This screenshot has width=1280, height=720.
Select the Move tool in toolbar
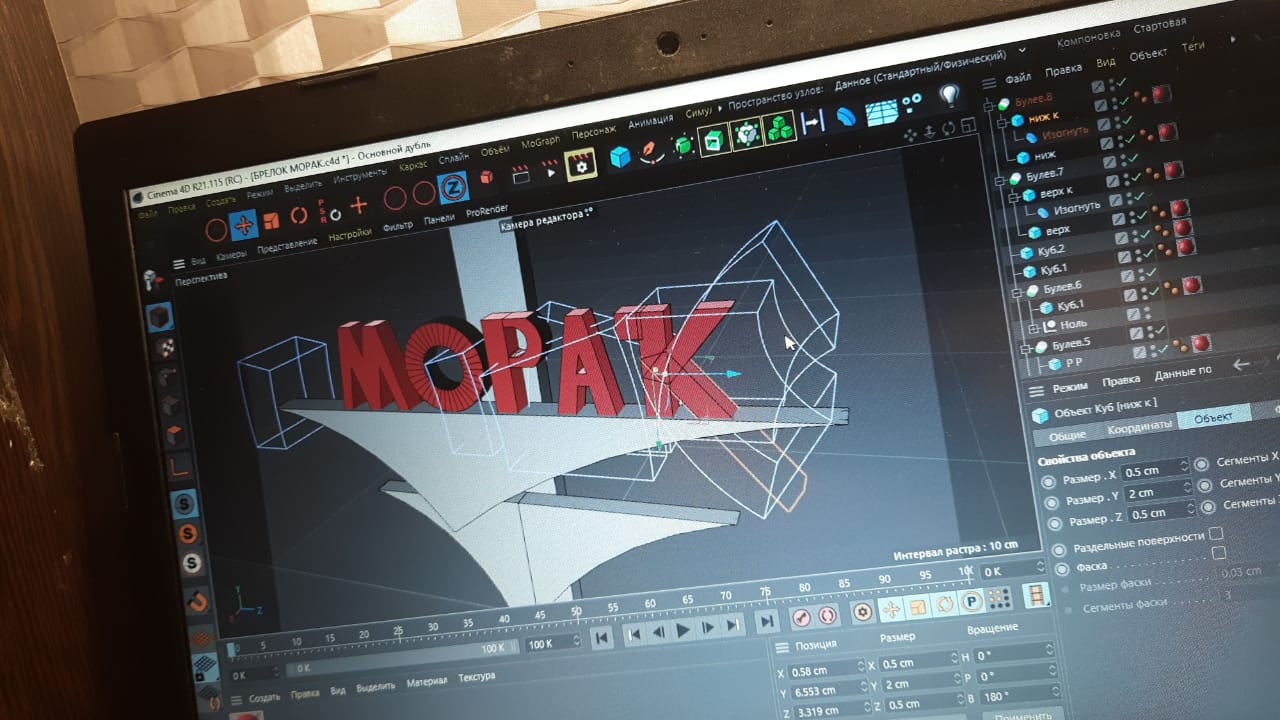pos(244,225)
